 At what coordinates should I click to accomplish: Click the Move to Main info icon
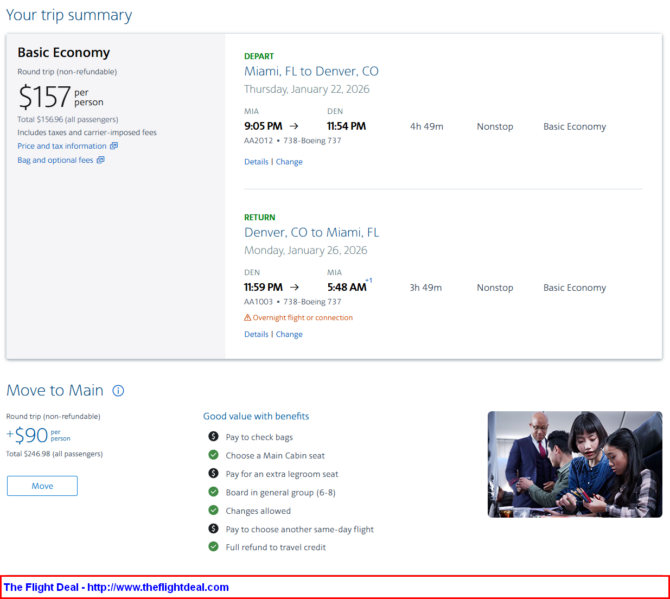click(118, 391)
